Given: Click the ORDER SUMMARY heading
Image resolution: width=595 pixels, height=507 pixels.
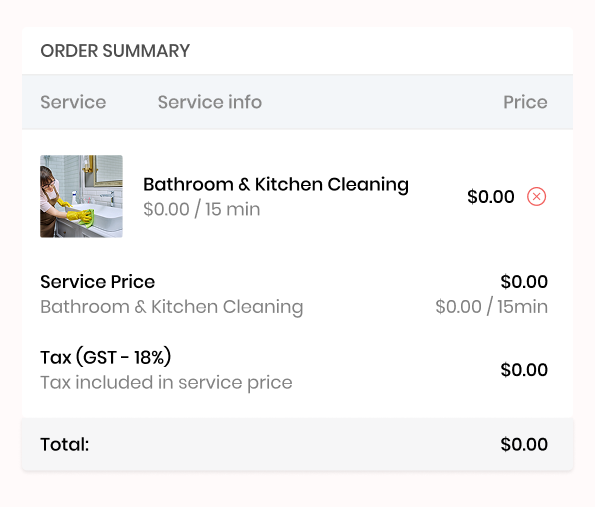Looking at the screenshot, I should pyautogui.click(x=115, y=51).
